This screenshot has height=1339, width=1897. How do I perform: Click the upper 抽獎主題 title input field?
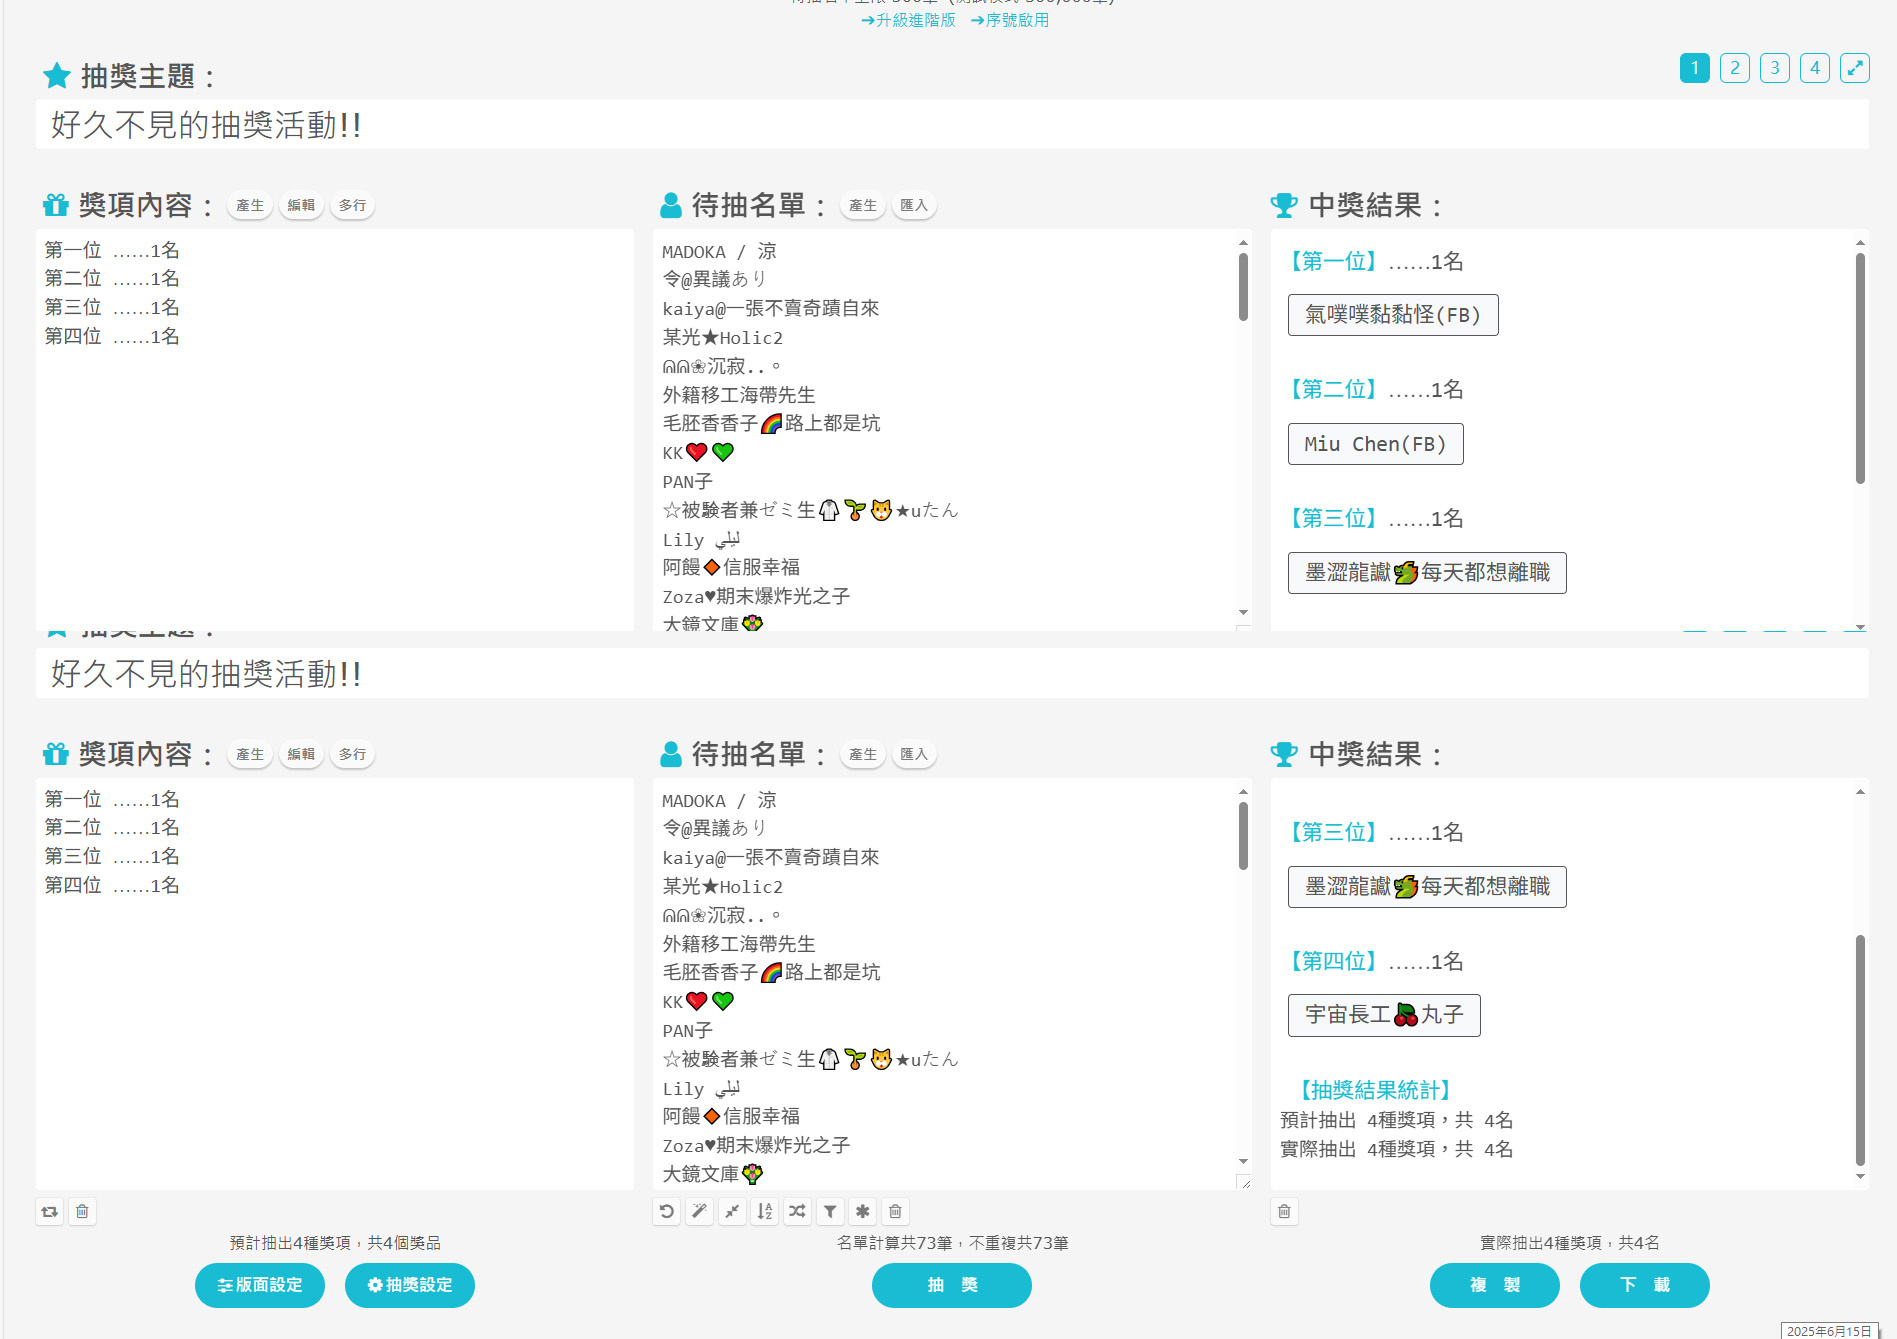click(952, 124)
